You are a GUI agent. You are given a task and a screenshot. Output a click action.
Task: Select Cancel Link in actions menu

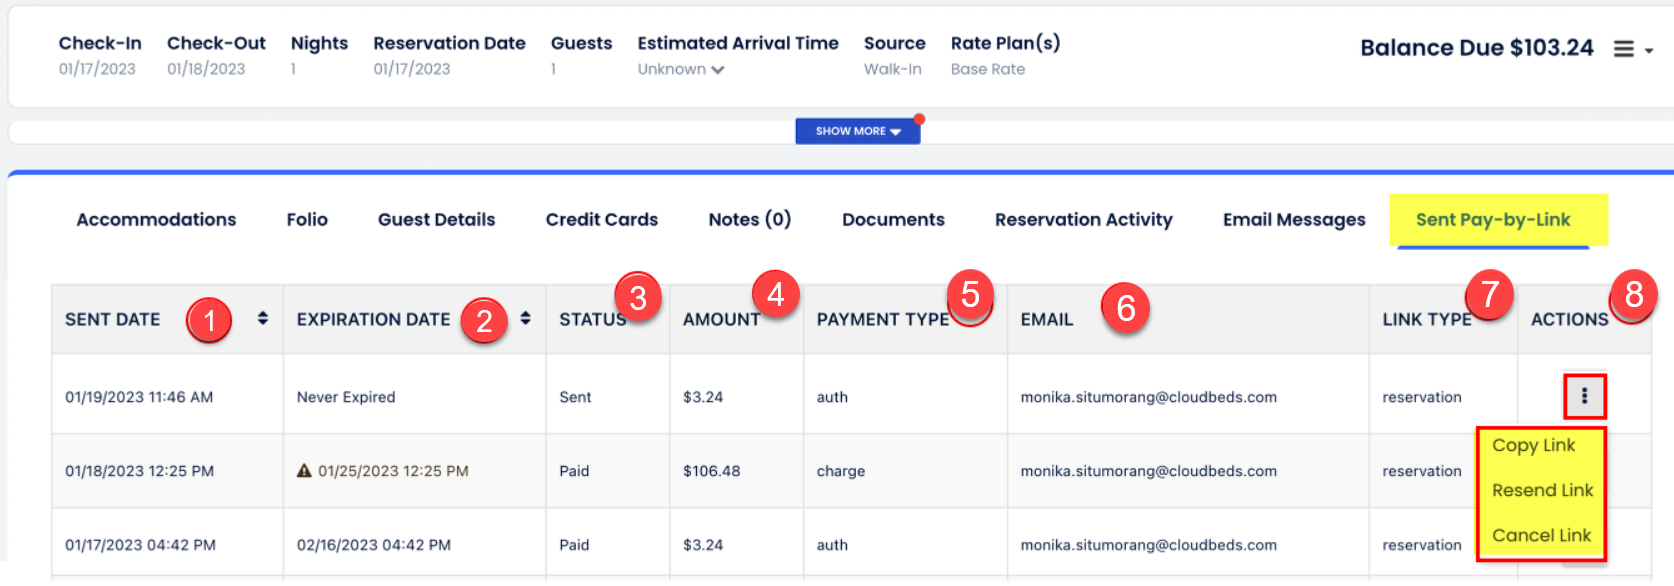[x=1541, y=535]
